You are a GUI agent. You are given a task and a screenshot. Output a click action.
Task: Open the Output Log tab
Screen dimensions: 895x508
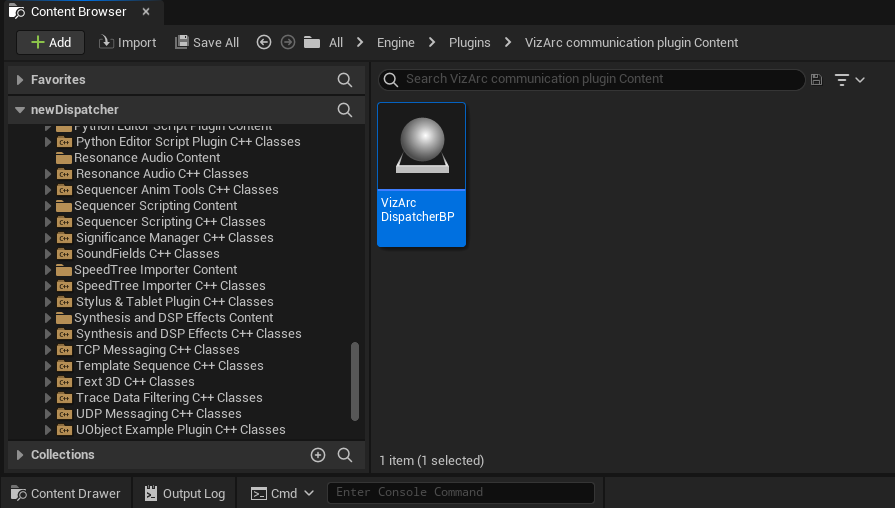tap(184, 493)
